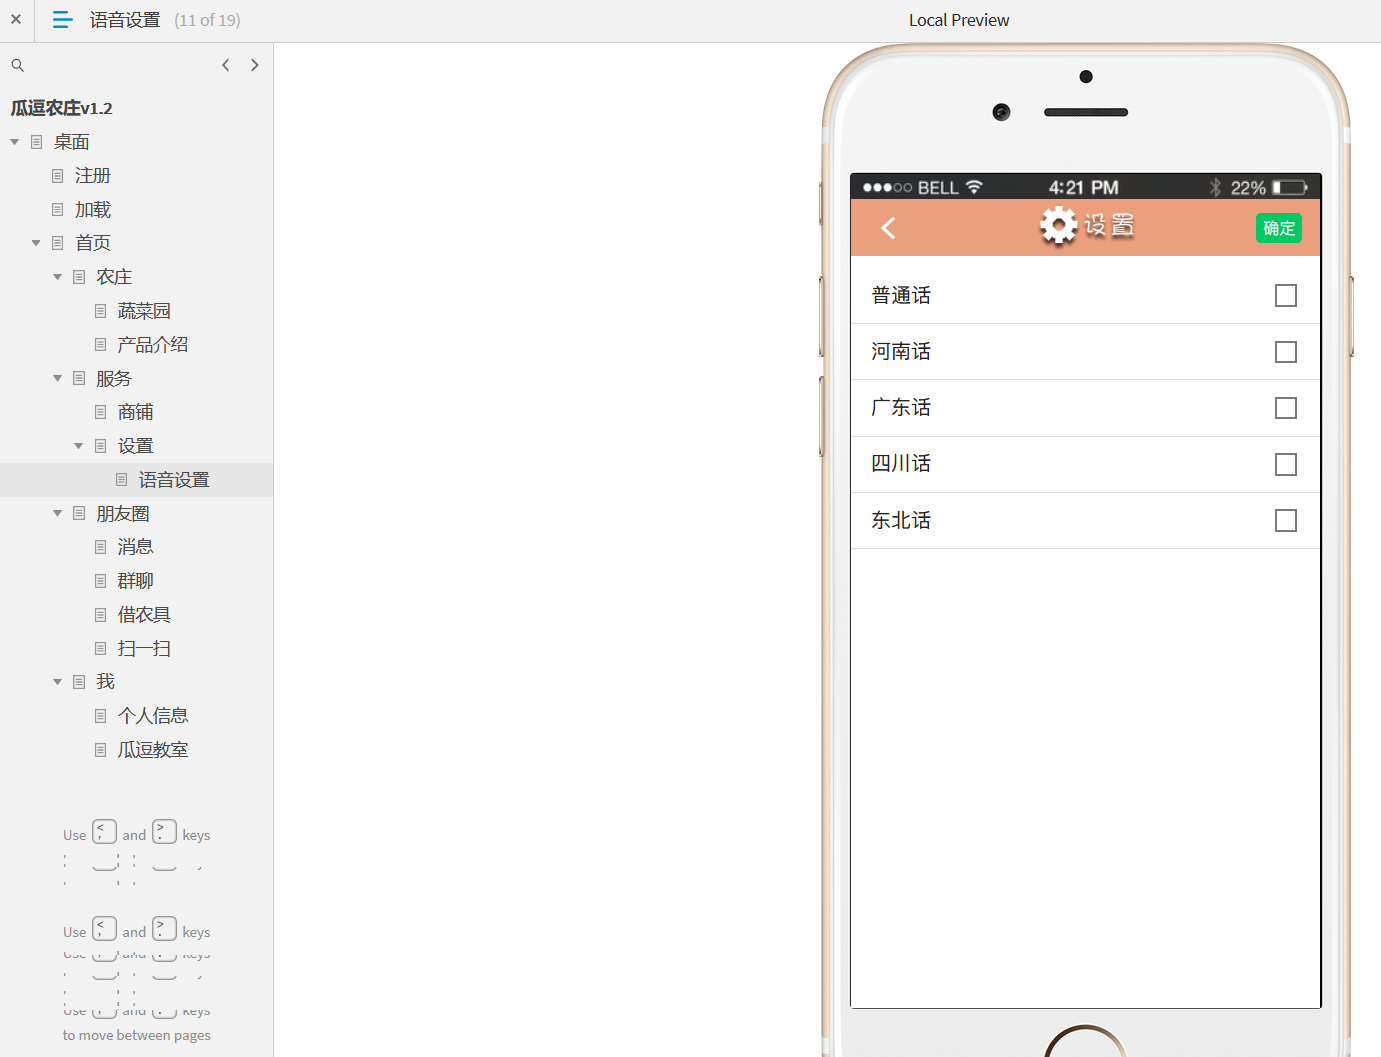
Task: Check the 广东话 checkbox
Action: [1286, 408]
